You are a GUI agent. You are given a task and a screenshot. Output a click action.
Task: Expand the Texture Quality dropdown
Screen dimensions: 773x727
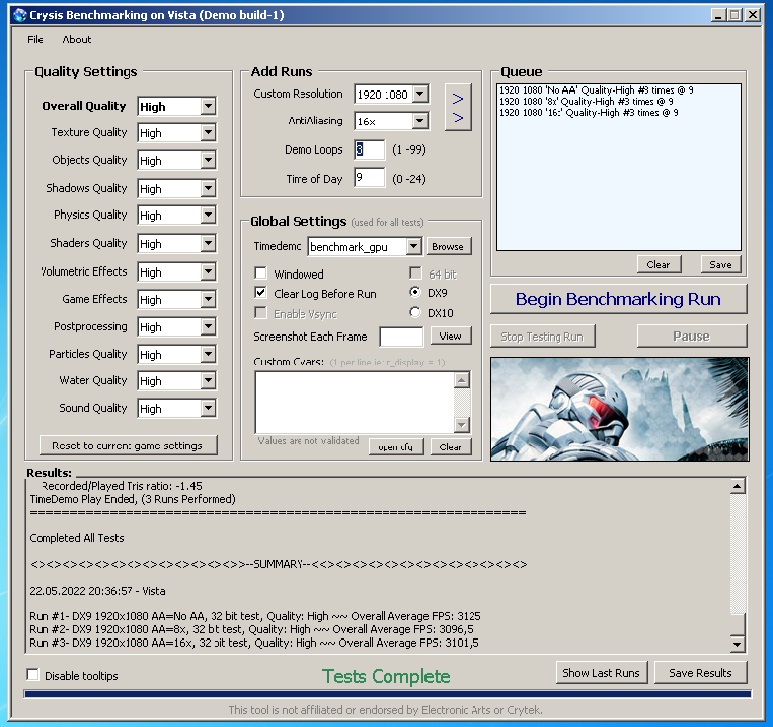point(209,132)
